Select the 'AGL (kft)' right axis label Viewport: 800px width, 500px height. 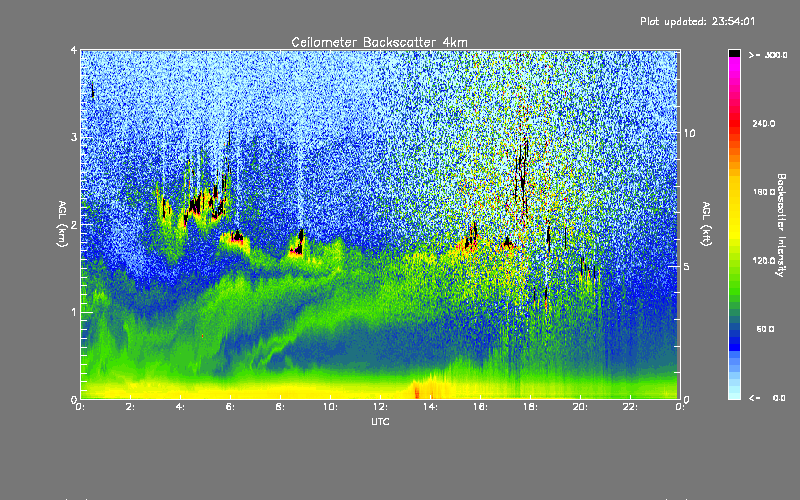[706, 224]
